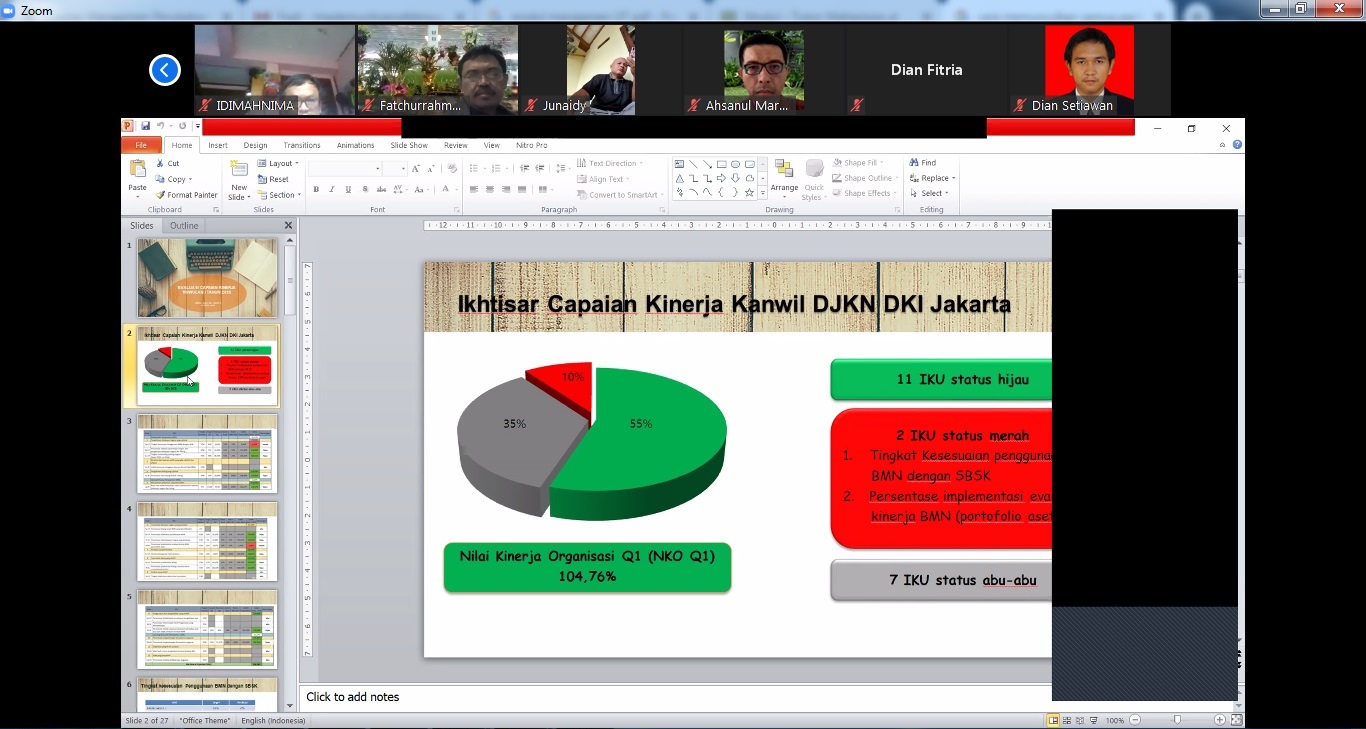Select slide 3 thumbnail in the Slides panel
Image resolution: width=1366 pixels, height=729 pixels.
pyautogui.click(x=207, y=454)
